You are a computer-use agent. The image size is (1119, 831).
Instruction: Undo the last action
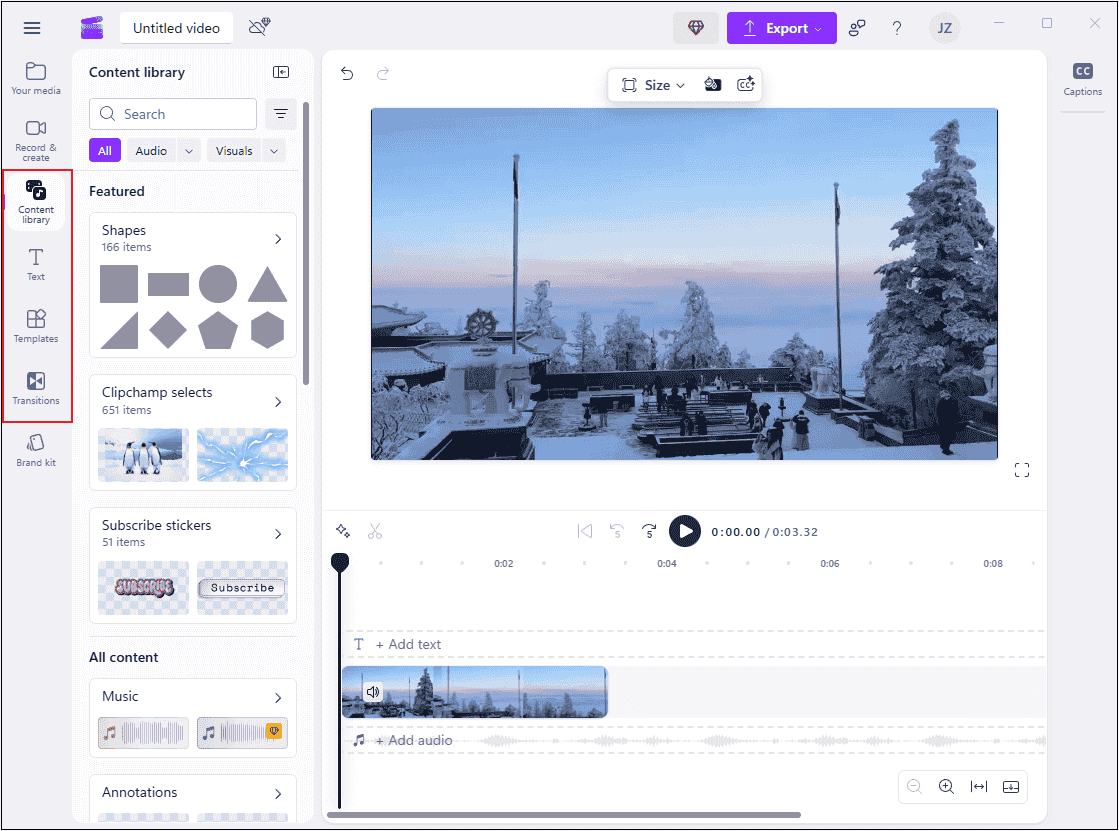347,74
